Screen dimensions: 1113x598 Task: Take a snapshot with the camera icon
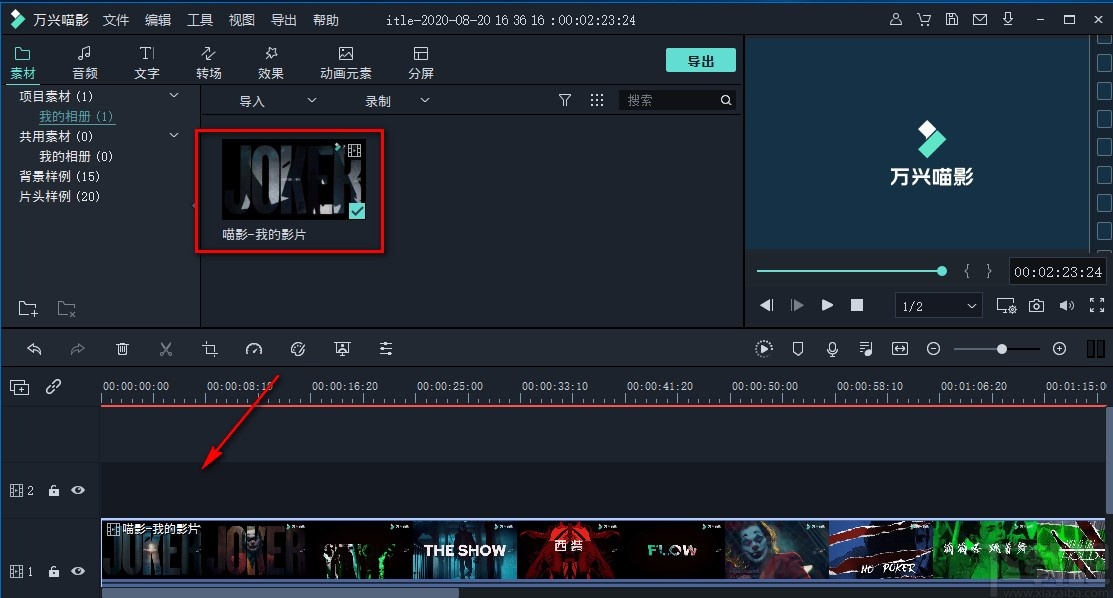point(1036,305)
